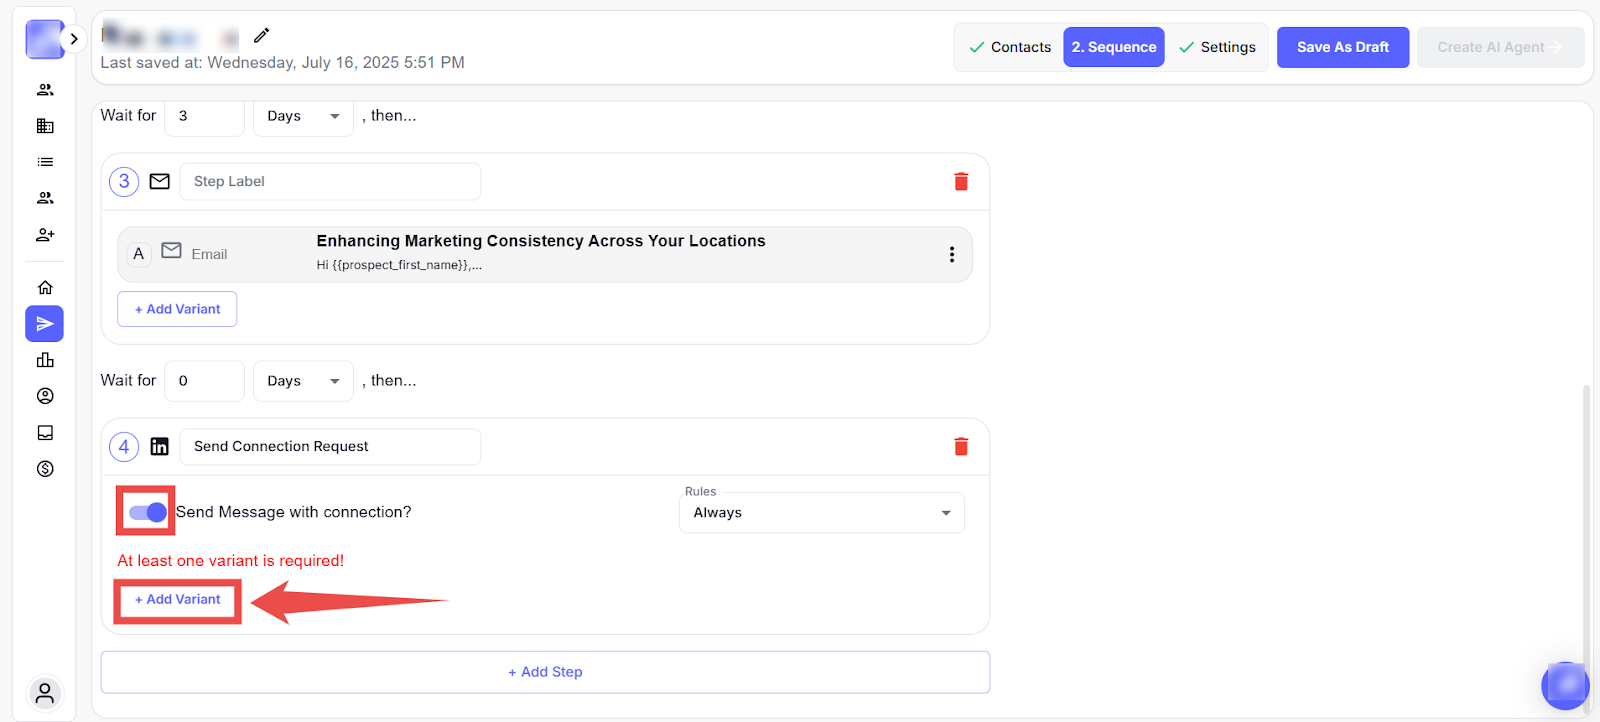
Task: Click Save As Draft button
Action: coord(1342,47)
